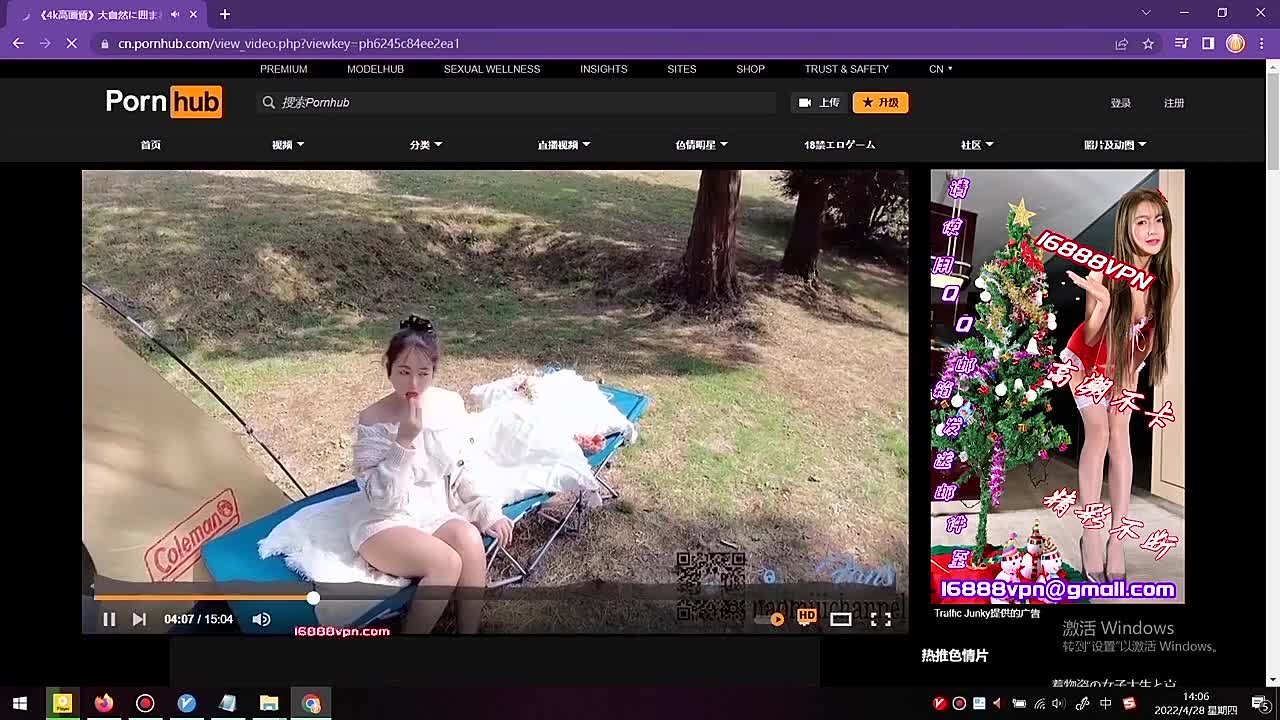This screenshot has height=720, width=1280.
Task: Open the MODELHUB link
Action: point(375,69)
